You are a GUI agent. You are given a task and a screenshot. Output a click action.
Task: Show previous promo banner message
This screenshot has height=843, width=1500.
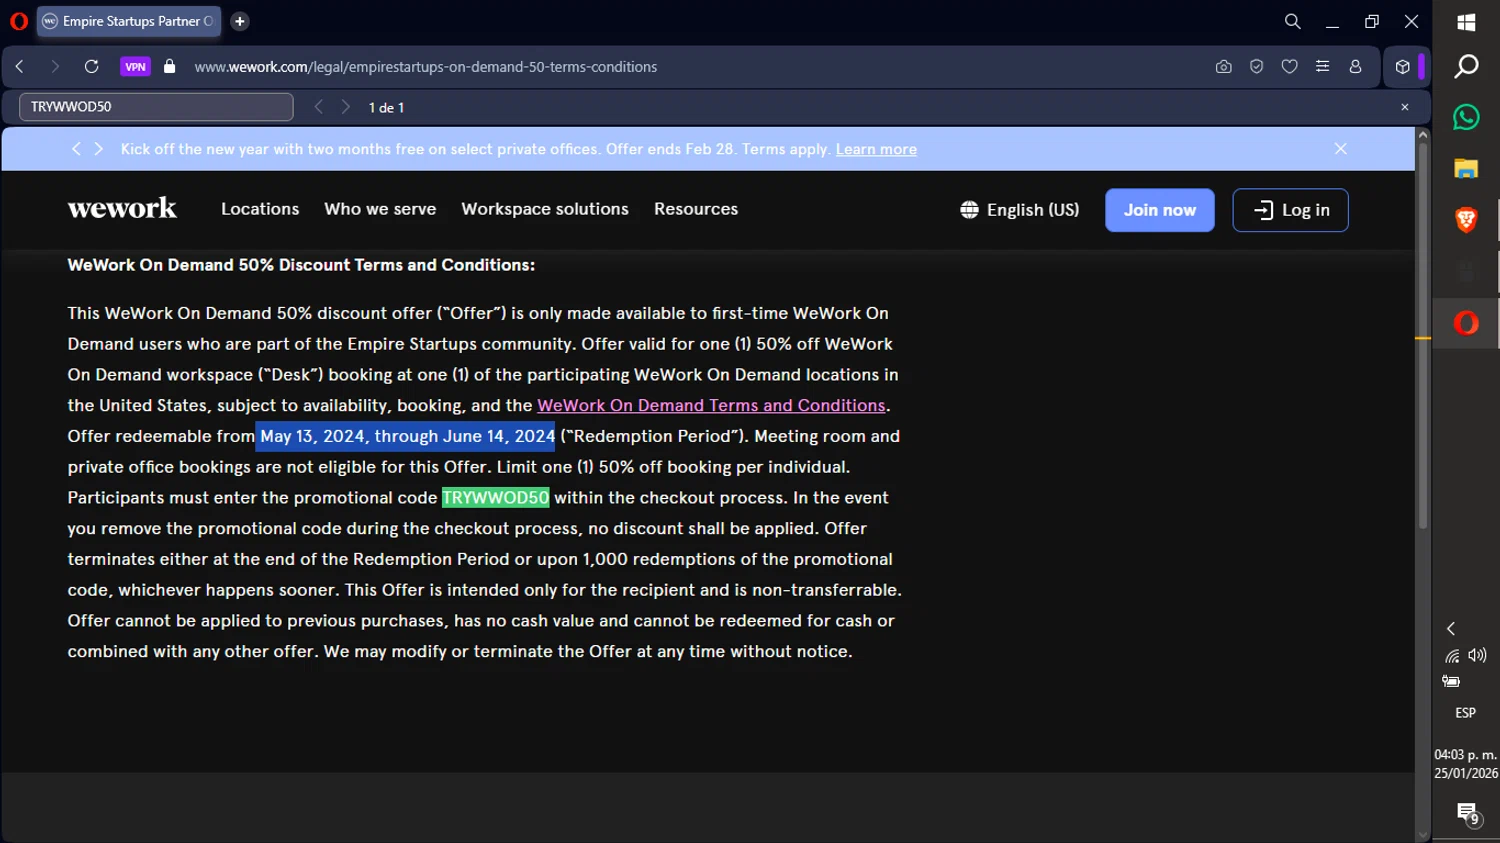pyautogui.click(x=76, y=149)
